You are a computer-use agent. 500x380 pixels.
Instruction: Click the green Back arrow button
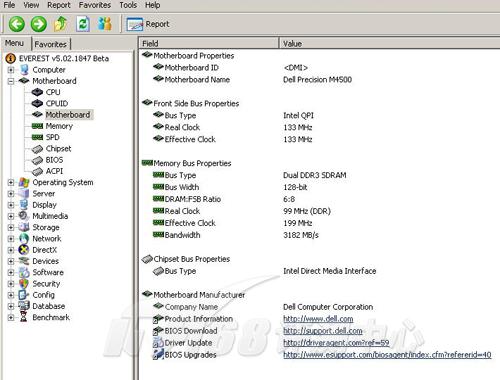(x=17, y=24)
